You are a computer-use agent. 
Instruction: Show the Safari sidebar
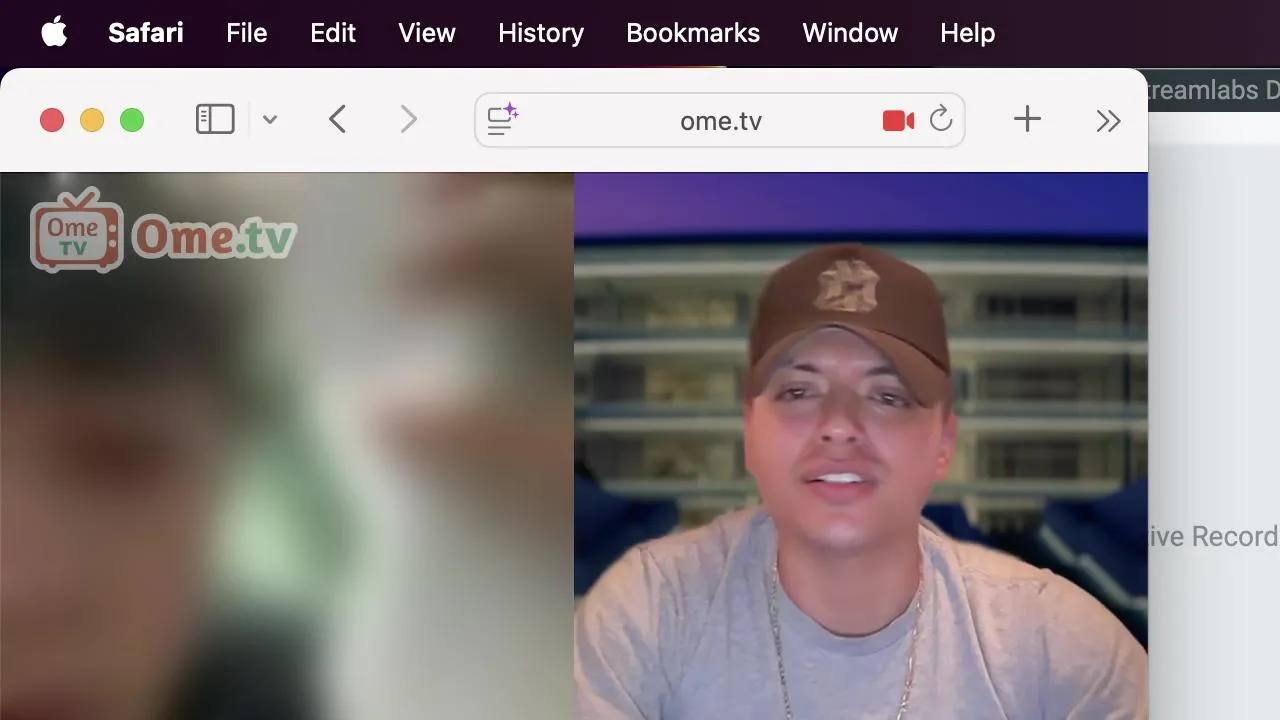[215, 120]
